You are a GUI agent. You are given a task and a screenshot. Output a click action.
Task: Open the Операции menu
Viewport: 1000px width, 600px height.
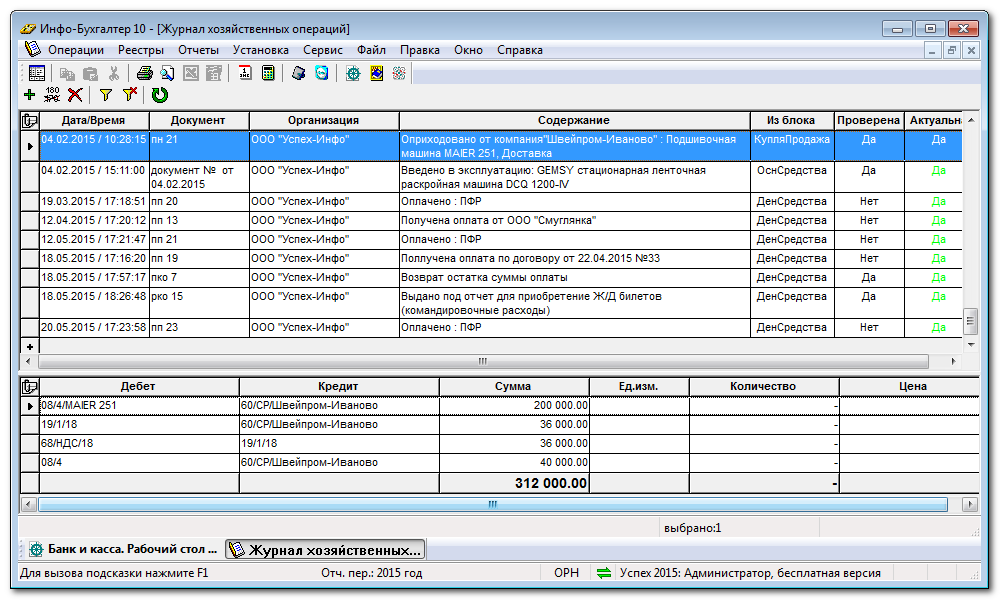pos(75,50)
